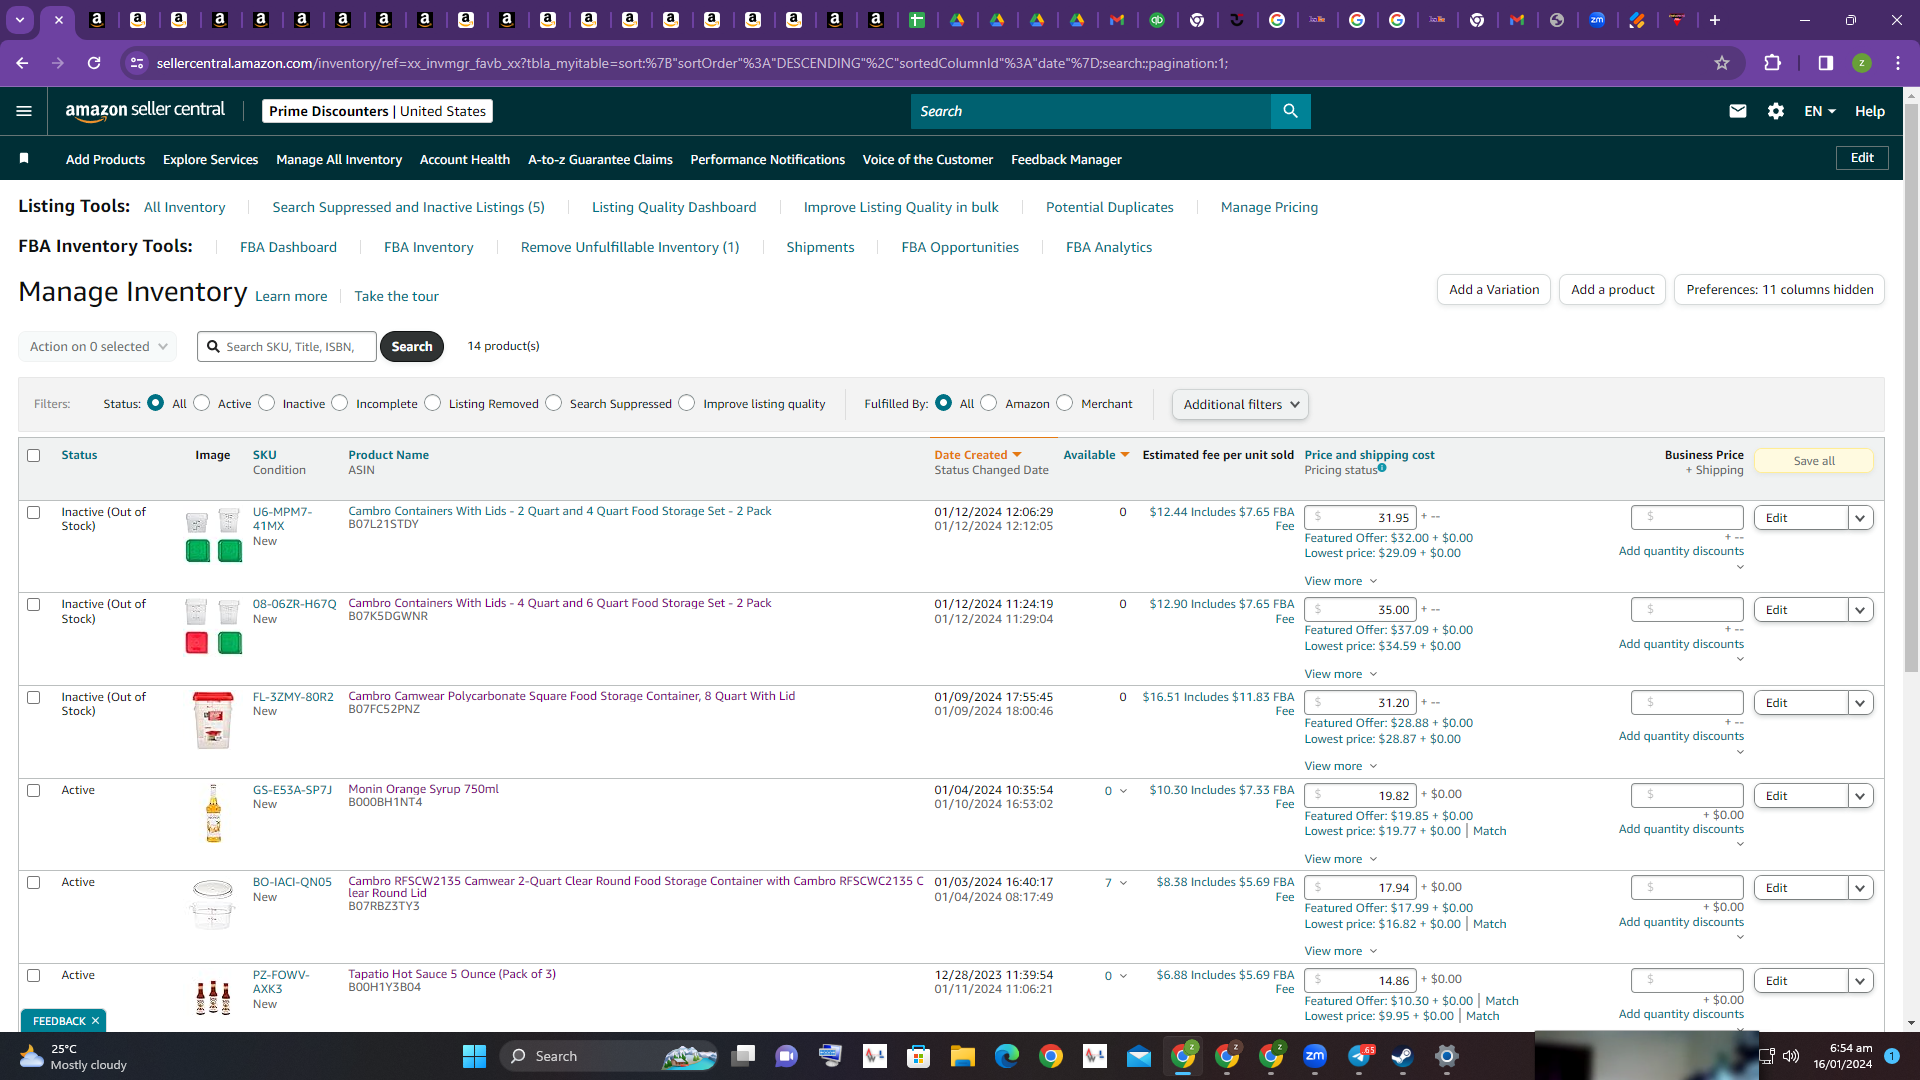Open the Chrome tab search dropdown arrow
This screenshot has width=1920, height=1080.
coord(20,20)
